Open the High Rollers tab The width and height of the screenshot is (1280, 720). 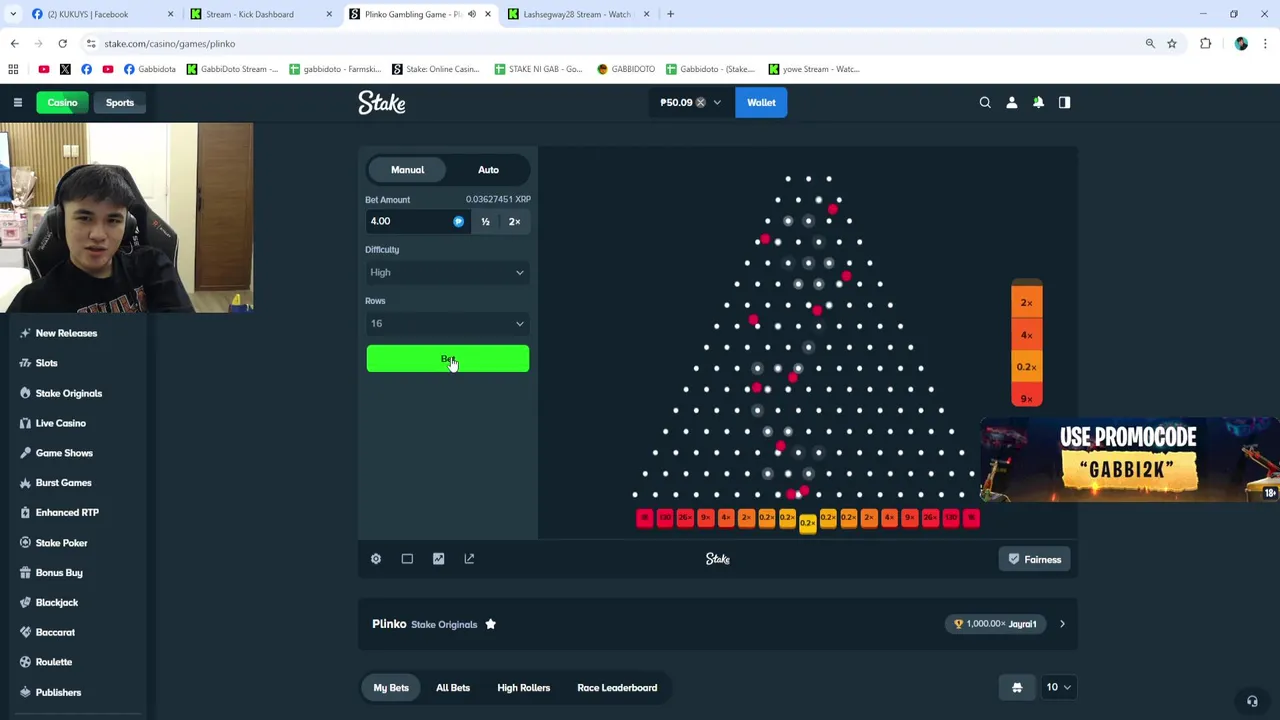524,688
